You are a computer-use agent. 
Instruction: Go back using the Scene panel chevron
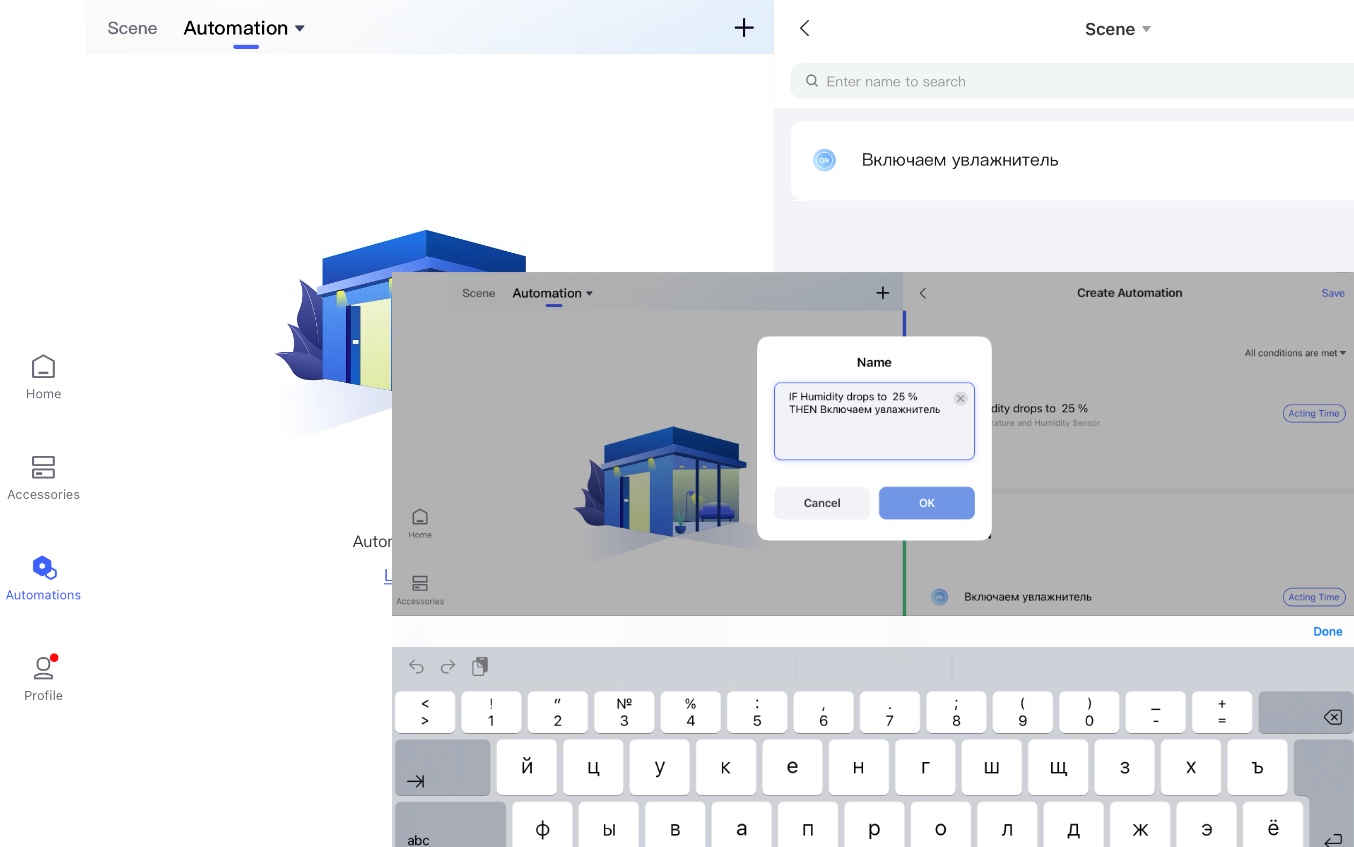coord(805,28)
